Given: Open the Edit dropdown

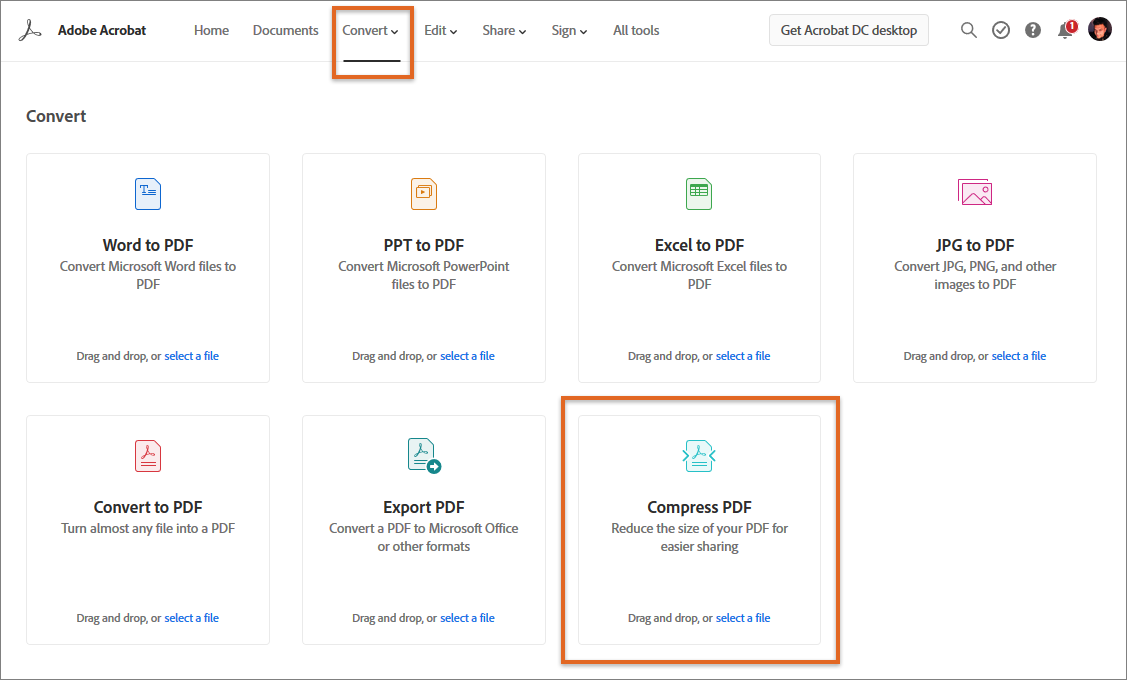Looking at the screenshot, I should (x=440, y=30).
